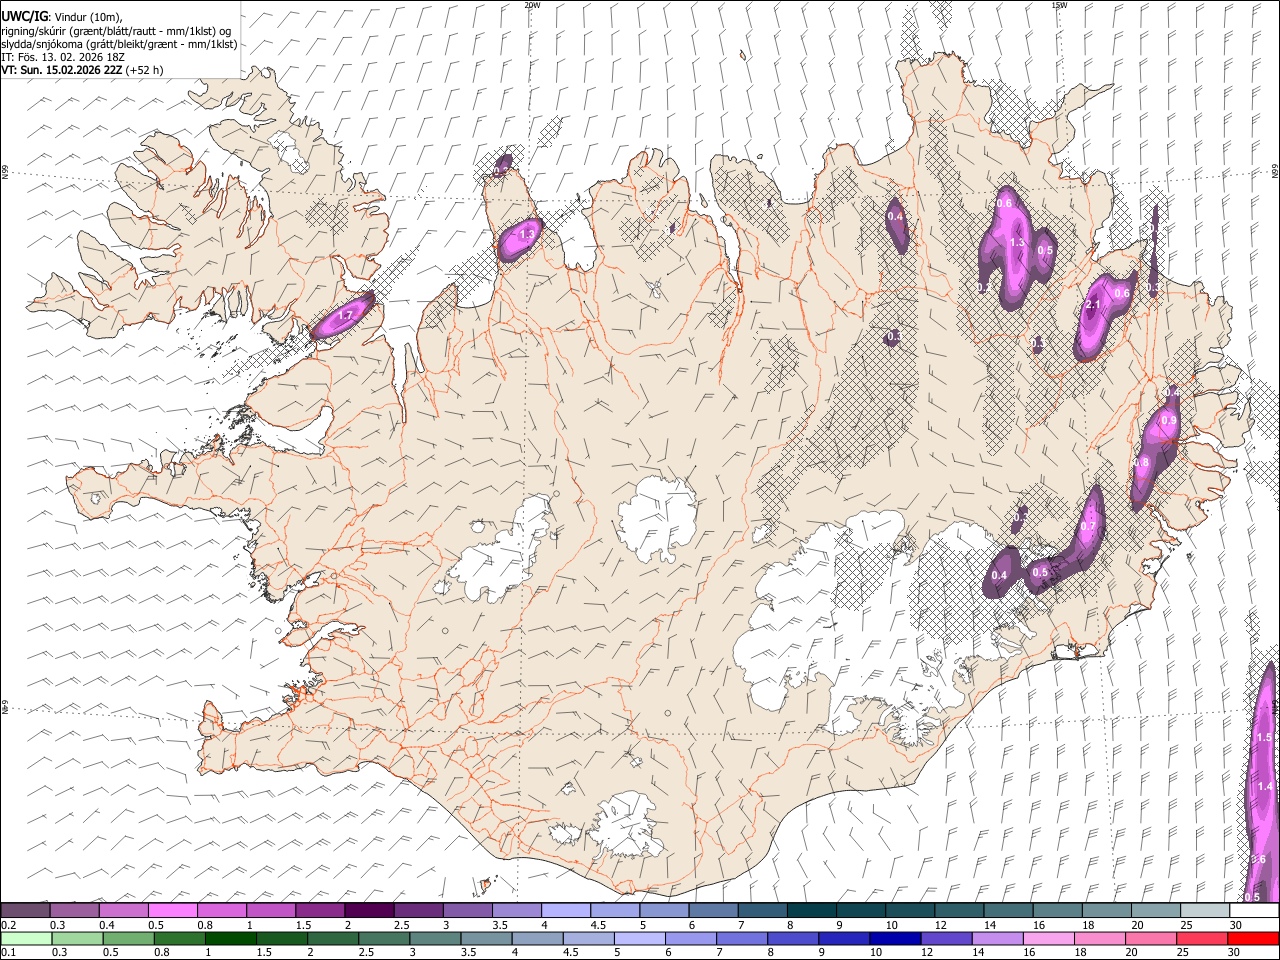Pick the darkest purple 2 mm snow legend swatch
The width and height of the screenshot is (1280, 960).
pyautogui.click(x=368, y=911)
